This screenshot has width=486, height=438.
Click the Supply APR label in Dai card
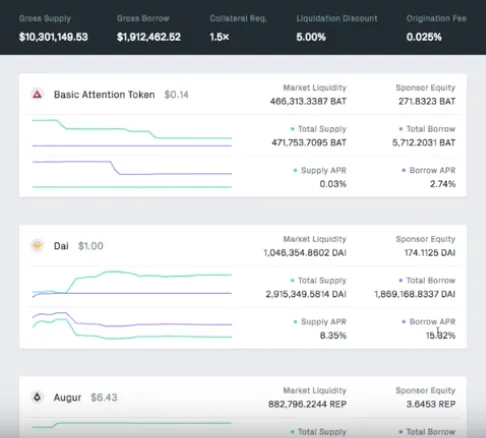324,322
